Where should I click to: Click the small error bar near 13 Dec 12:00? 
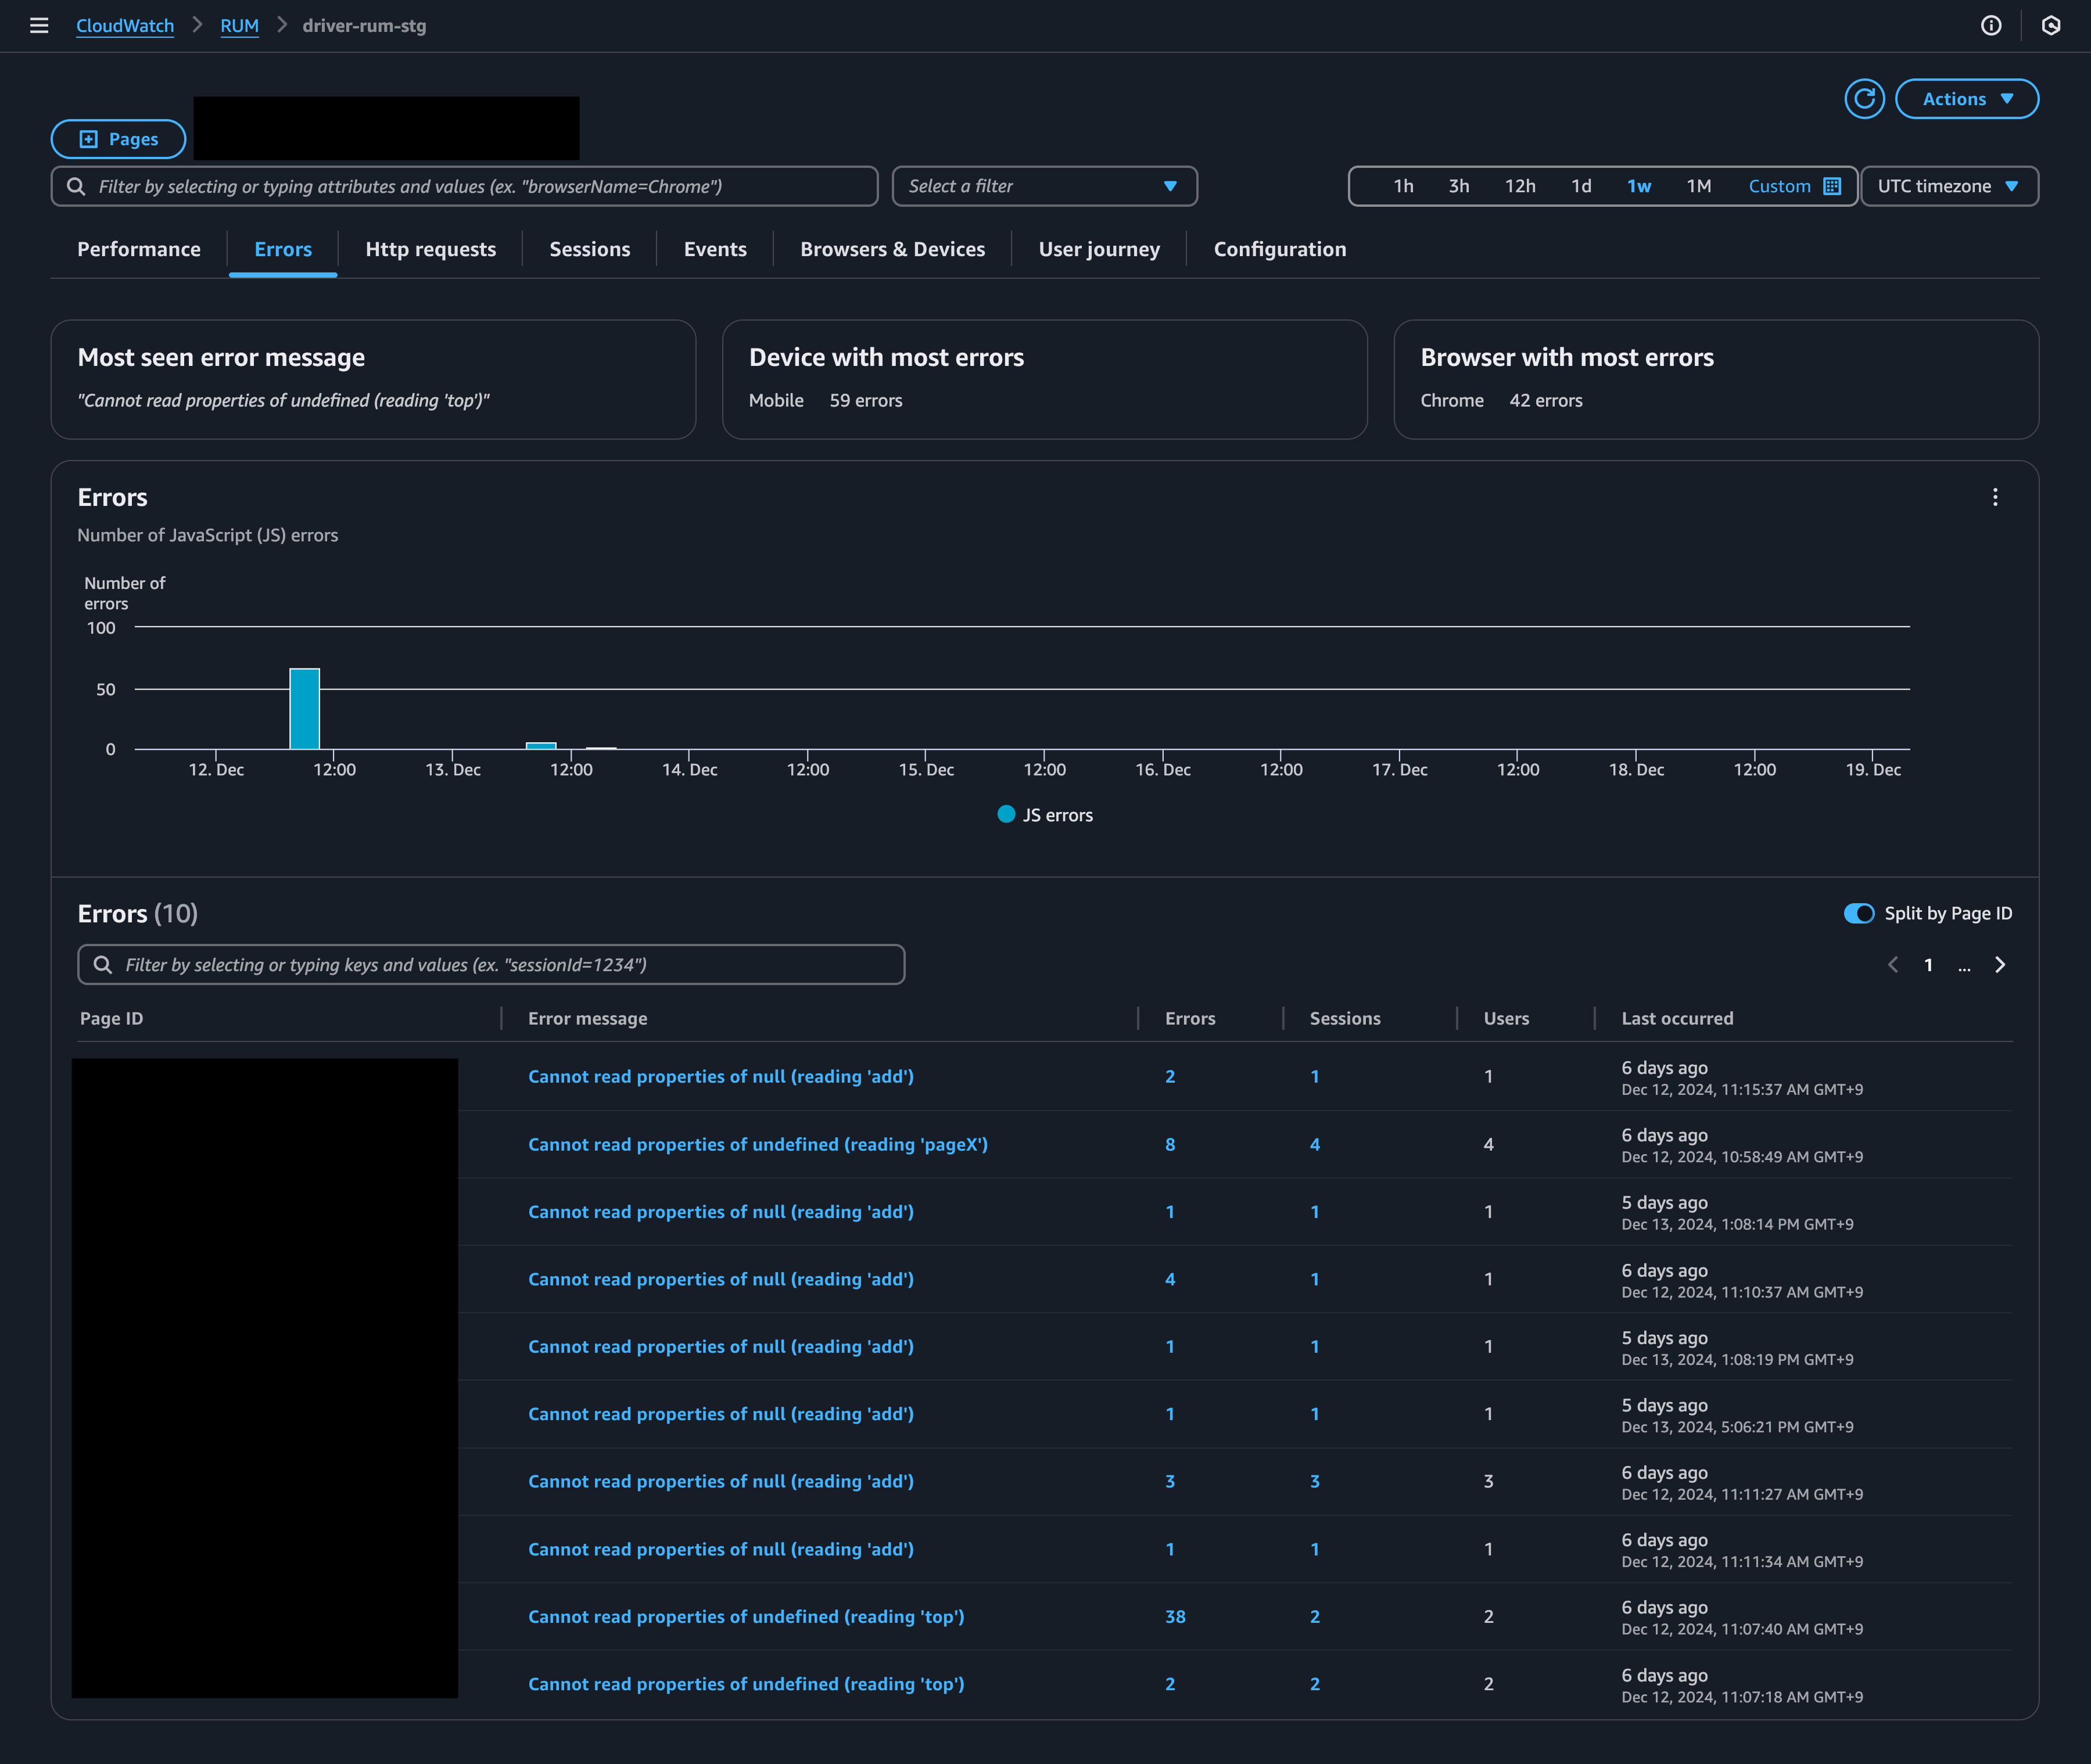point(541,745)
